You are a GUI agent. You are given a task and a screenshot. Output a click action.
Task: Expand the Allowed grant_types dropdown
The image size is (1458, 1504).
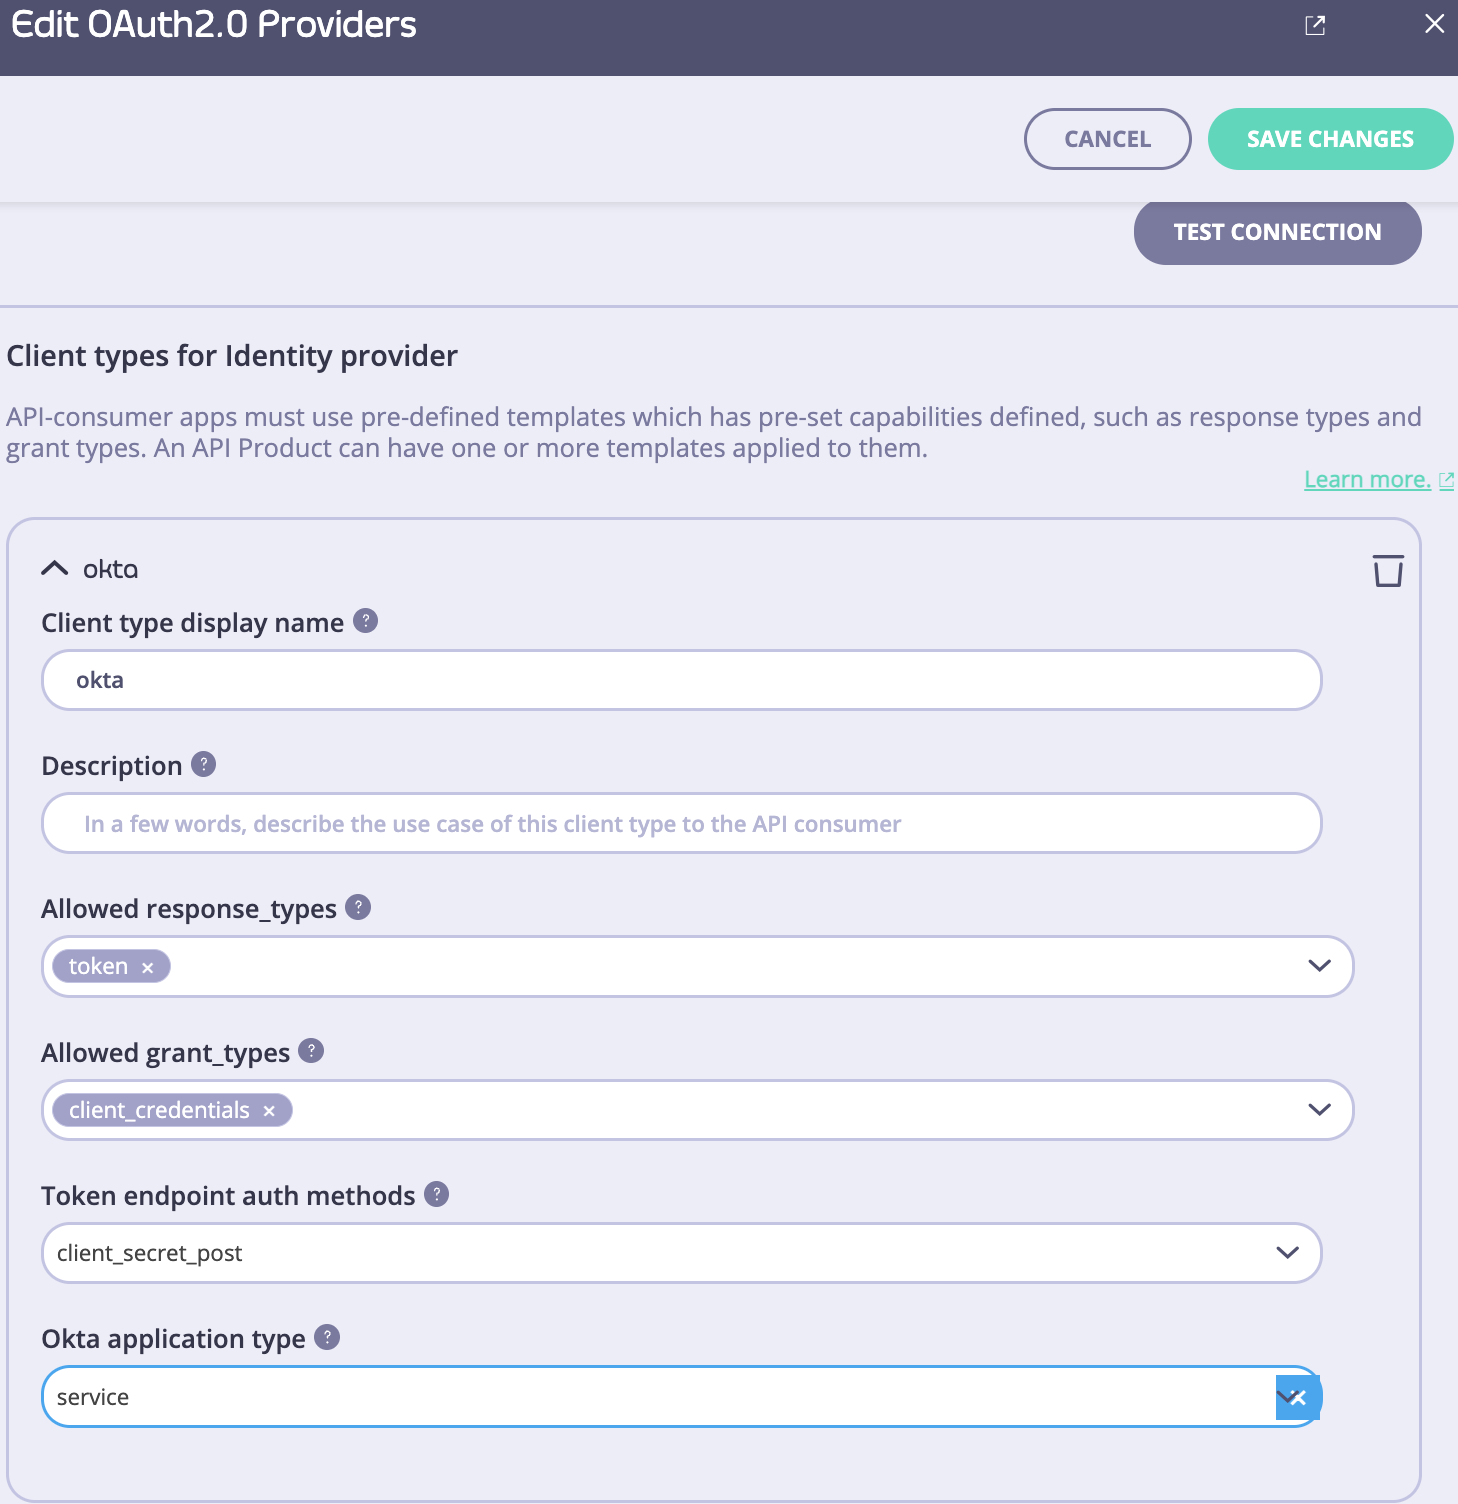[1319, 1110]
